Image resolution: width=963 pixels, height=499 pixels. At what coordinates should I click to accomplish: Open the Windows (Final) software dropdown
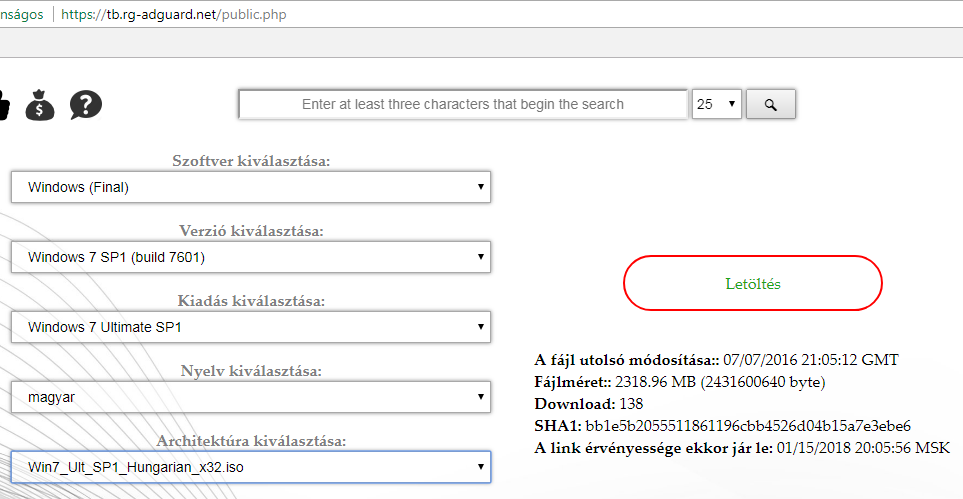(251, 187)
